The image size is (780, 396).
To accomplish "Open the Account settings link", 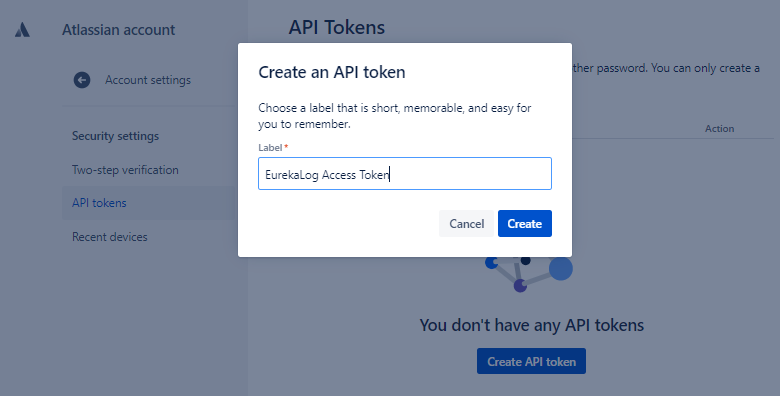I will 148,80.
